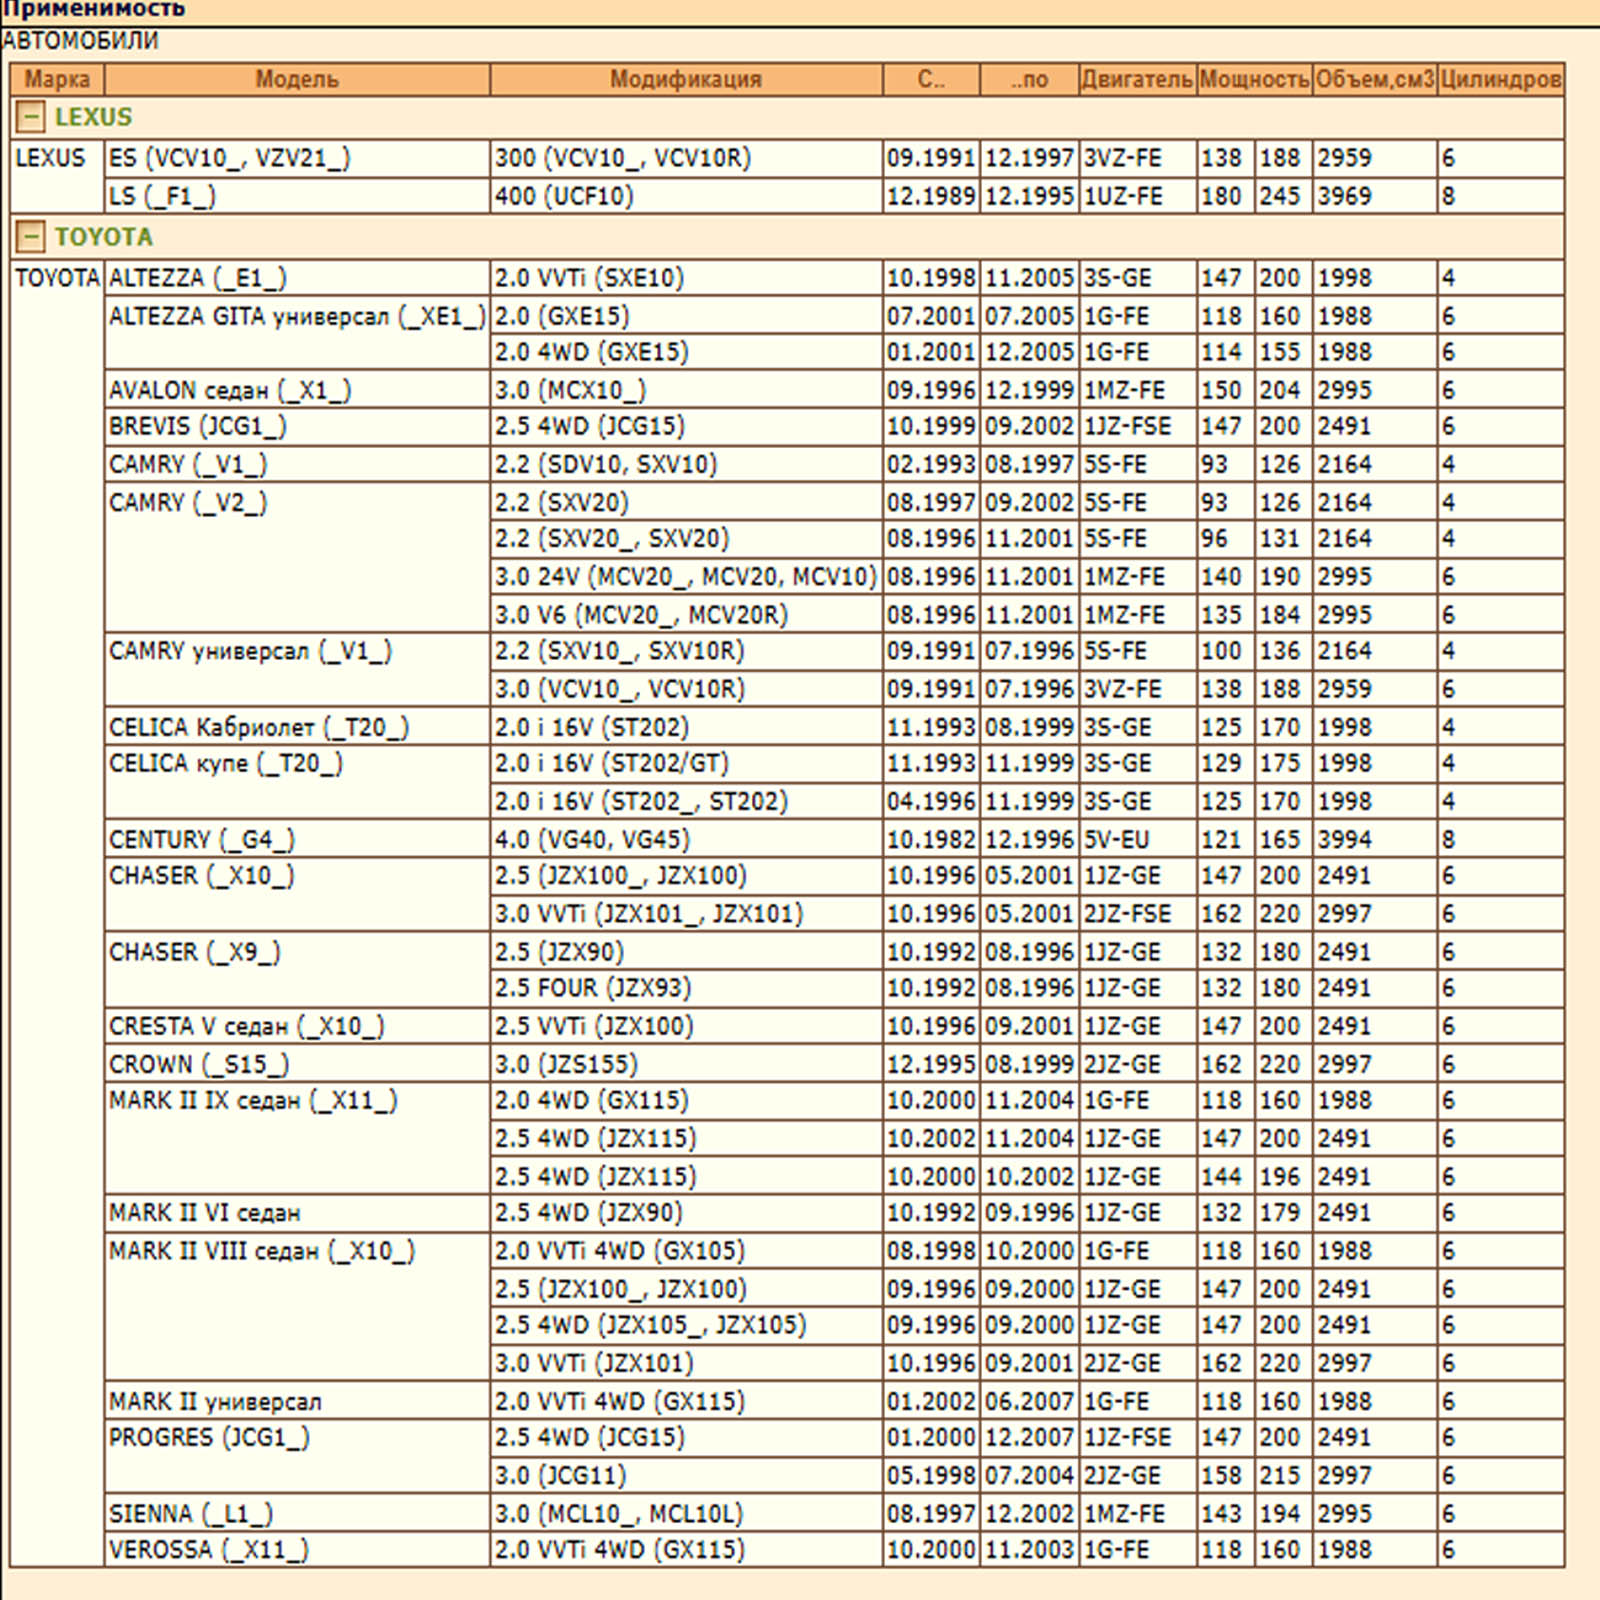Collapse the TOYOTA group expander
The height and width of the screenshot is (1600, 1600).
[x=30, y=237]
